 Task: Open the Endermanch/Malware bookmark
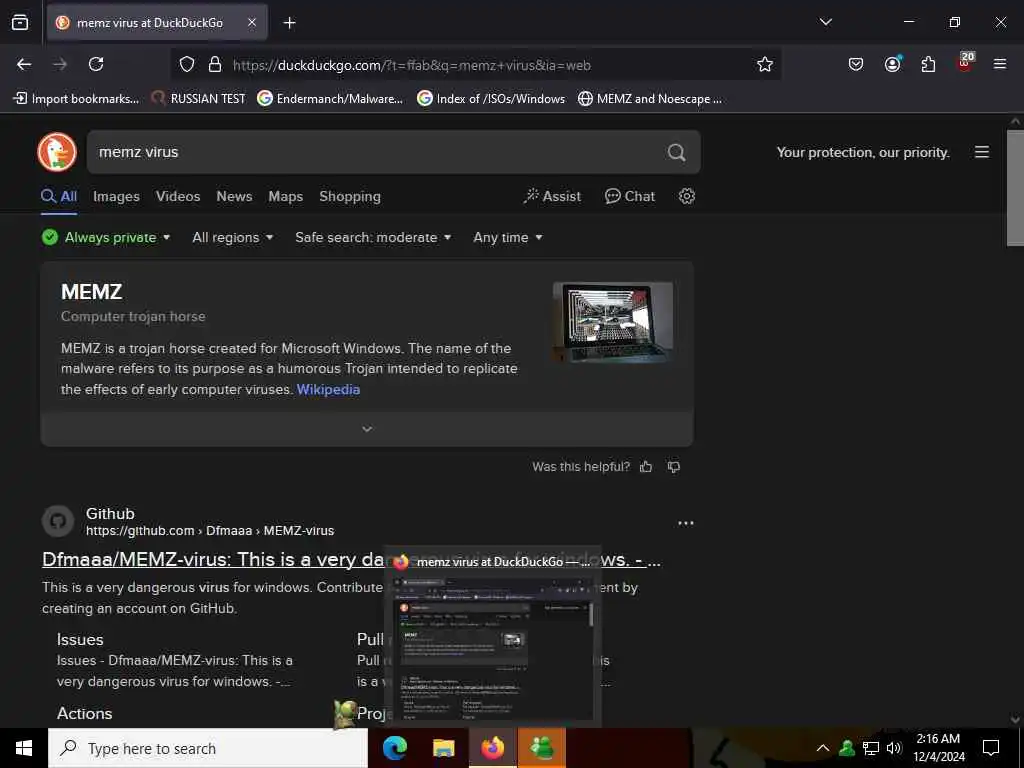coord(330,99)
